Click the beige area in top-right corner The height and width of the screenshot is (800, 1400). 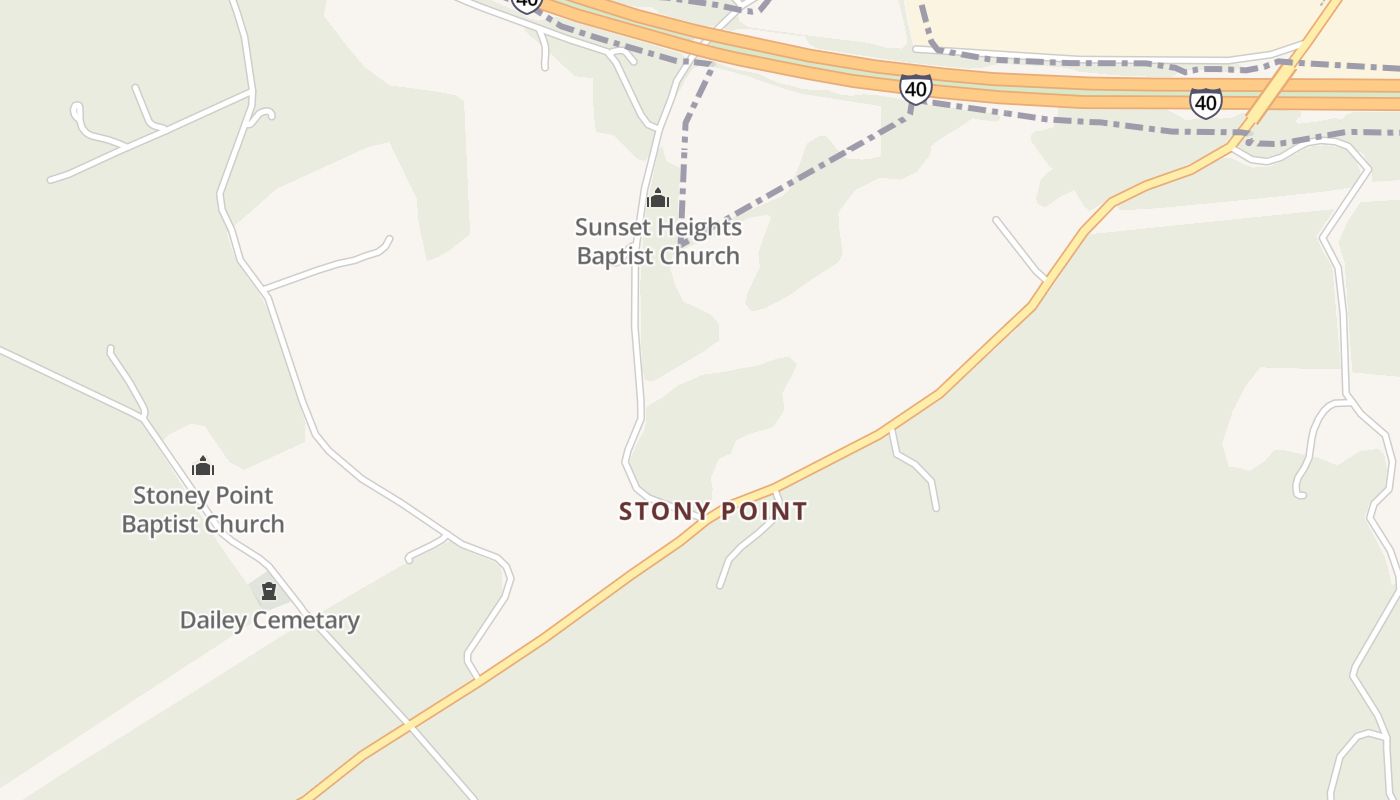click(1120, 25)
